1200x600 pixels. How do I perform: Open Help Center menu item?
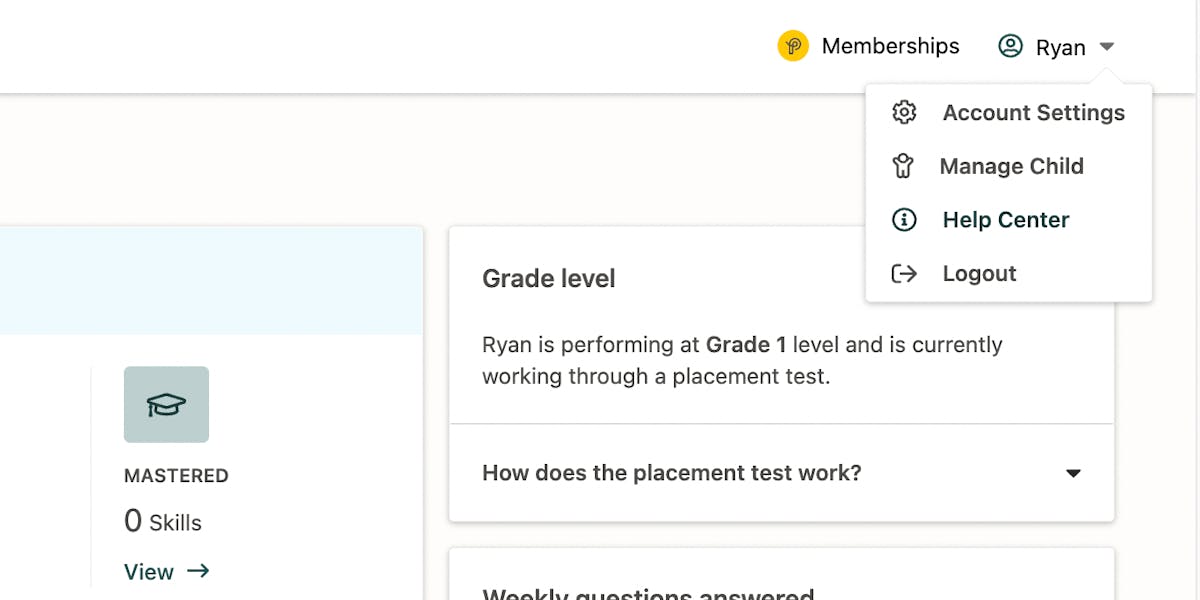pyautogui.click(x=1005, y=220)
